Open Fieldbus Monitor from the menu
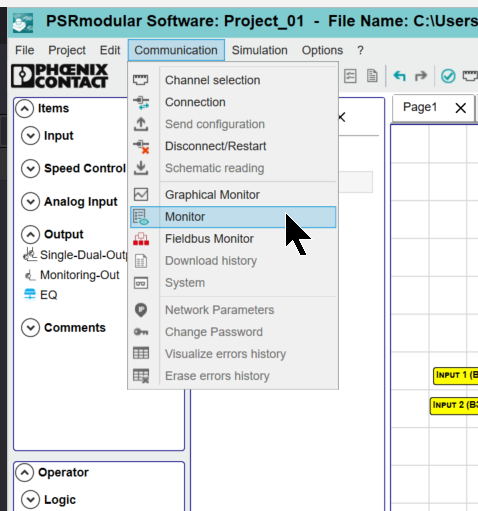This screenshot has width=478, height=511. coord(233,239)
